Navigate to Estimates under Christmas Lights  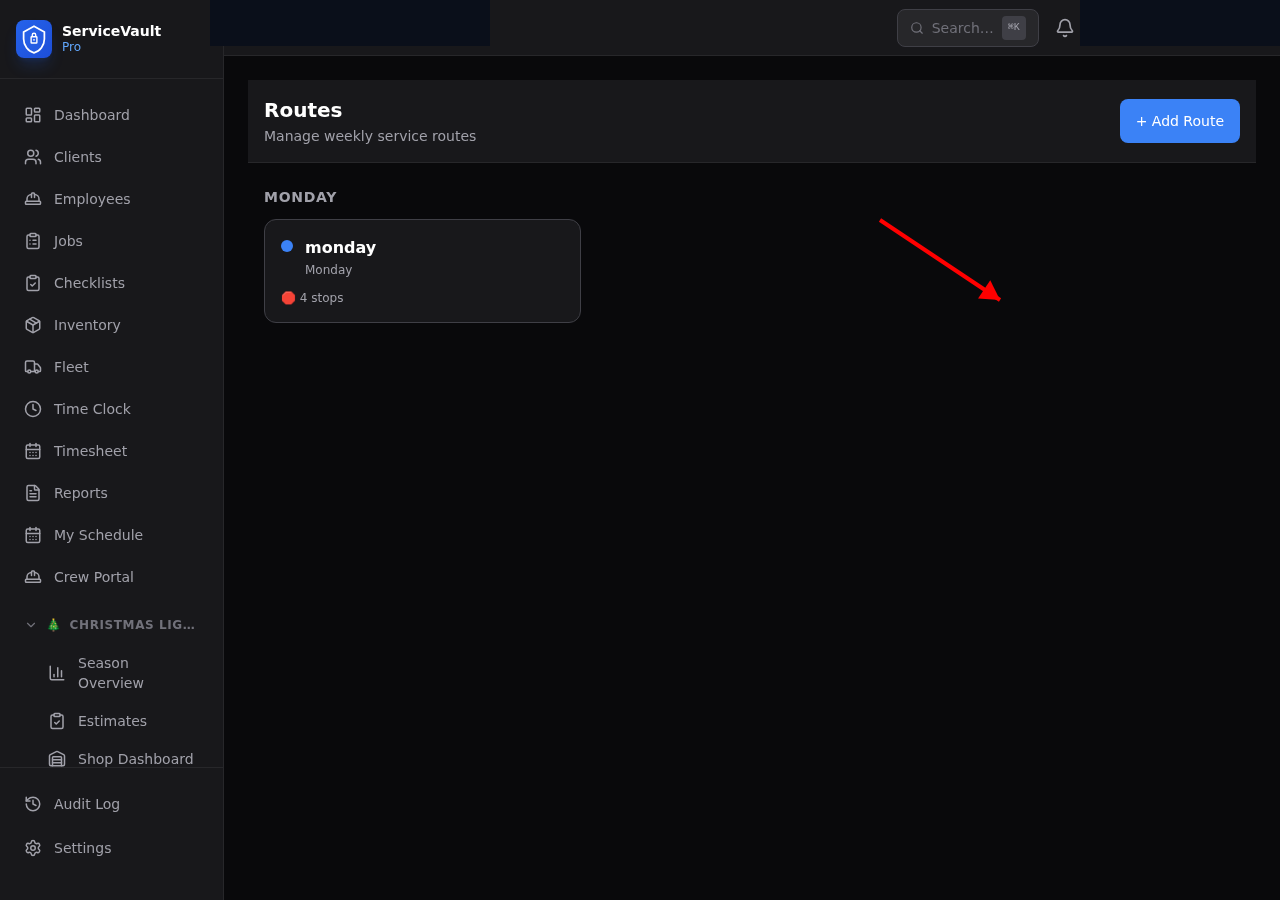tap(112, 721)
